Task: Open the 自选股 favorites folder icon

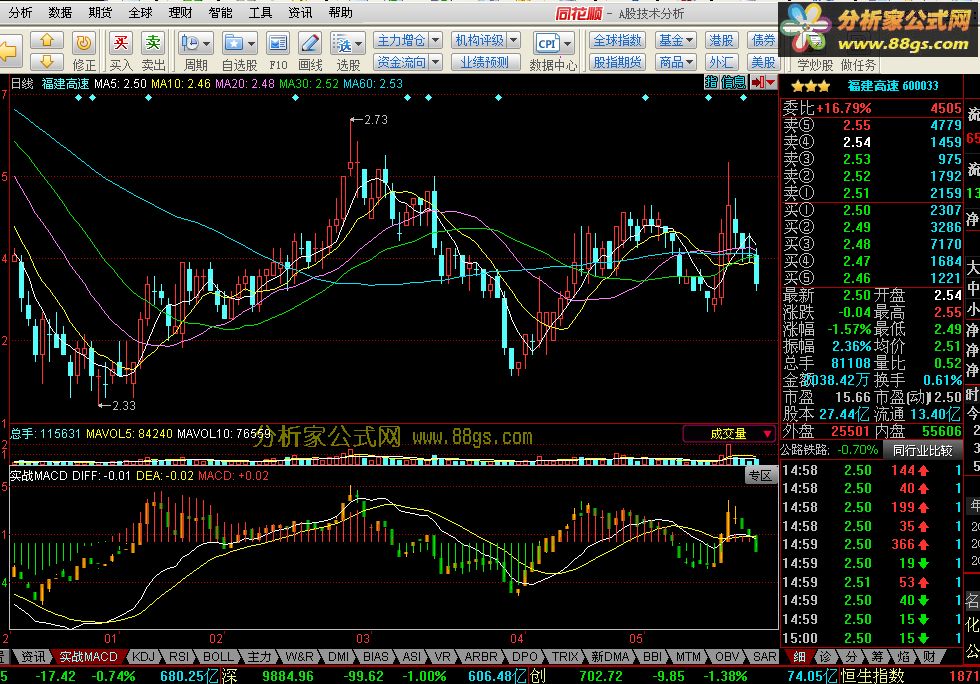Action: 233,44
